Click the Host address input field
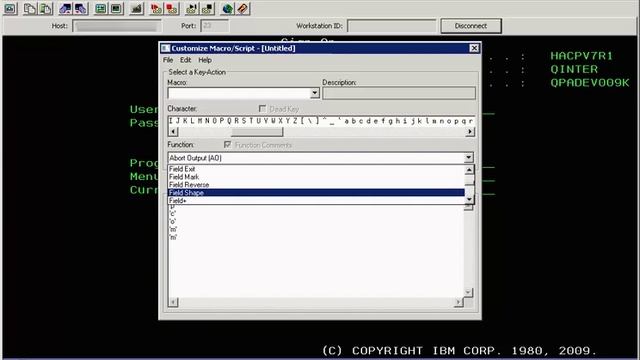Screen dimensions: 640x360 coord(117,26)
